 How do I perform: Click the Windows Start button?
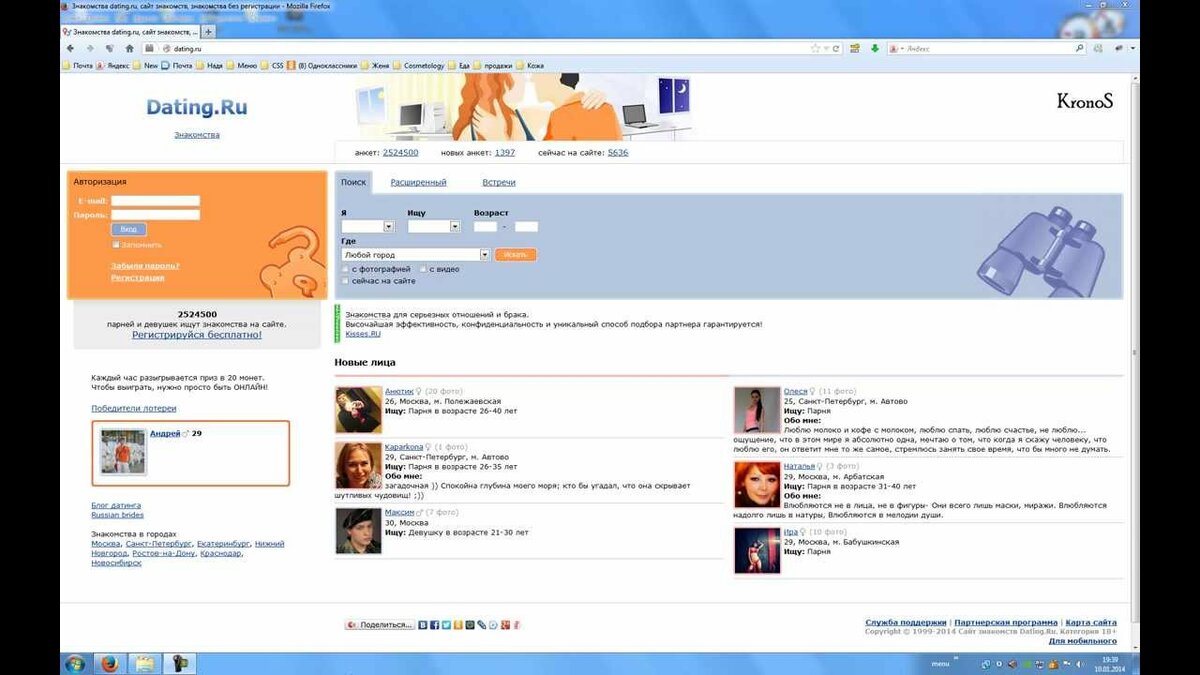coord(75,664)
